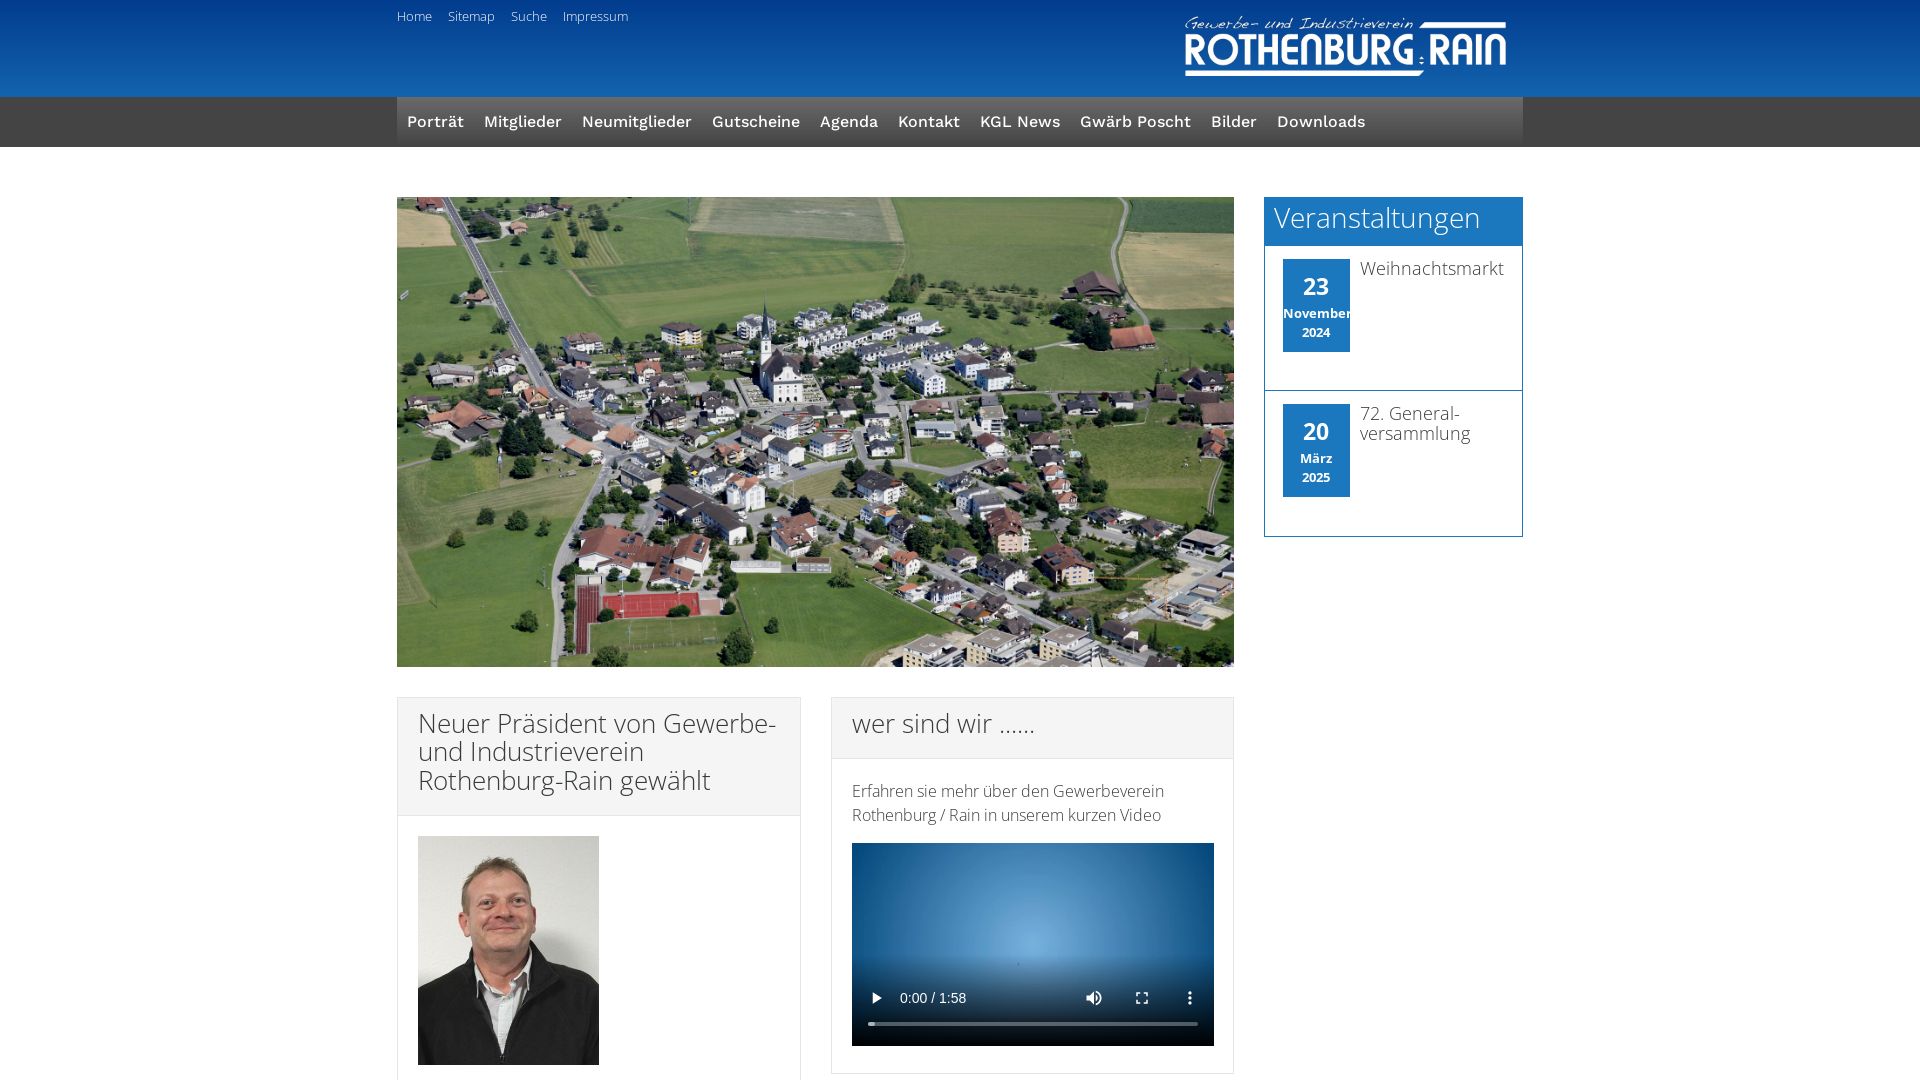The image size is (1920, 1080).
Task: Open the Suche search link
Action: pyautogui.click(x=529, y=16)
